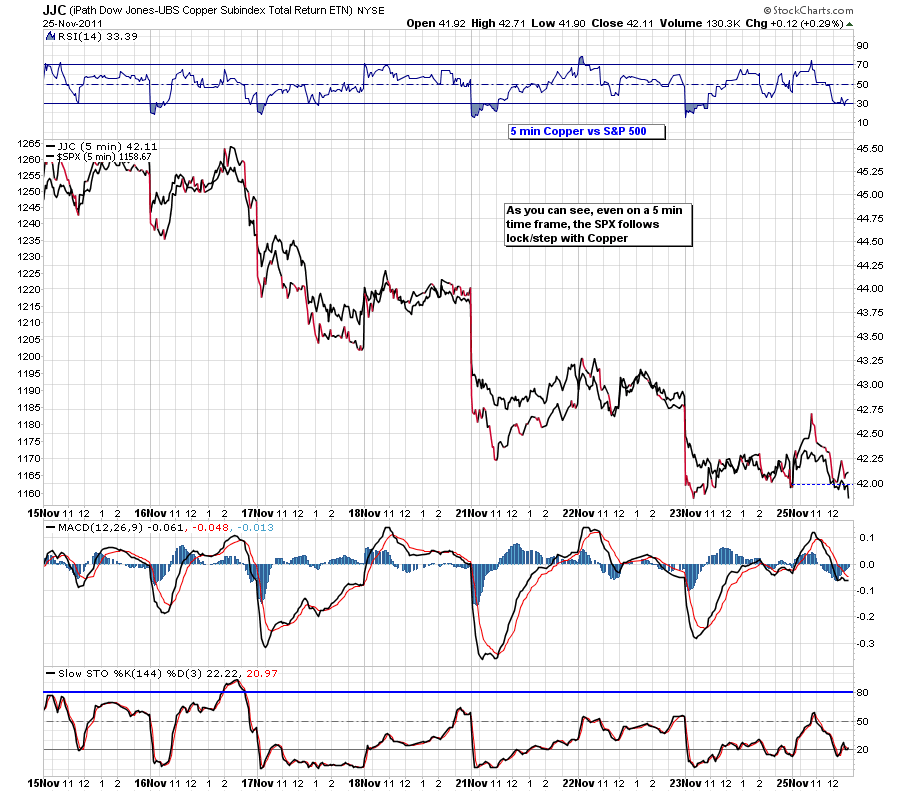This screenshot has height=792, width=900.
Task: Click 21Nov on the price chart's date axis
Action: coord(471,514)
